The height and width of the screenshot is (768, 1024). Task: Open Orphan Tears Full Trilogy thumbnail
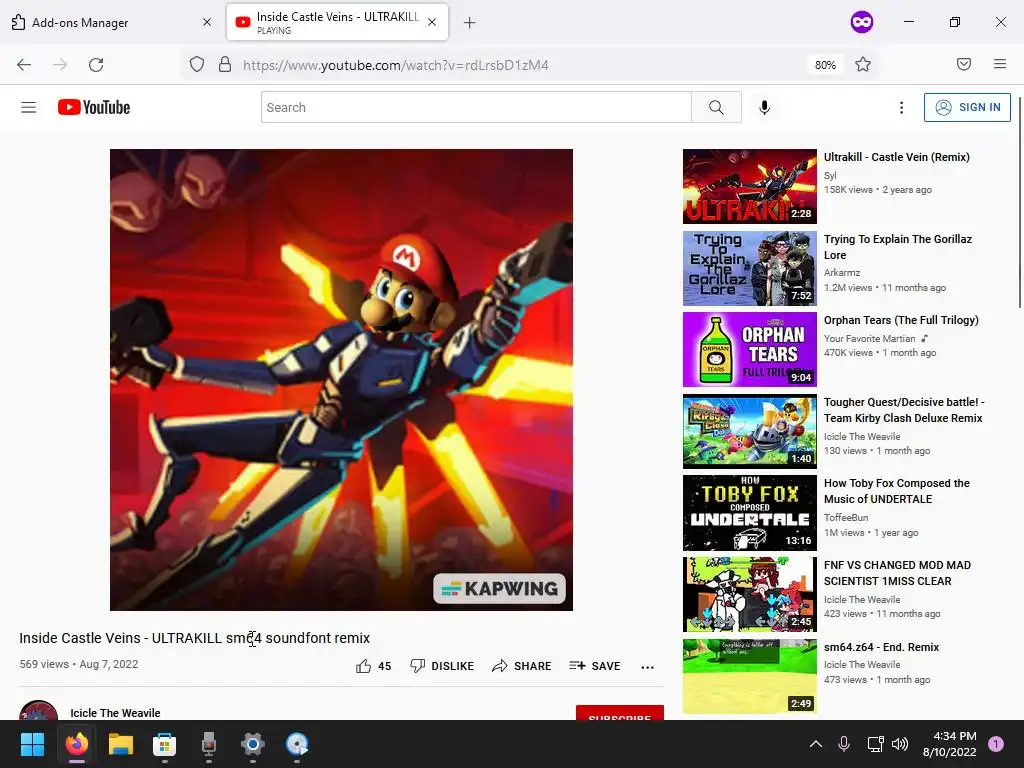point(750,349)
